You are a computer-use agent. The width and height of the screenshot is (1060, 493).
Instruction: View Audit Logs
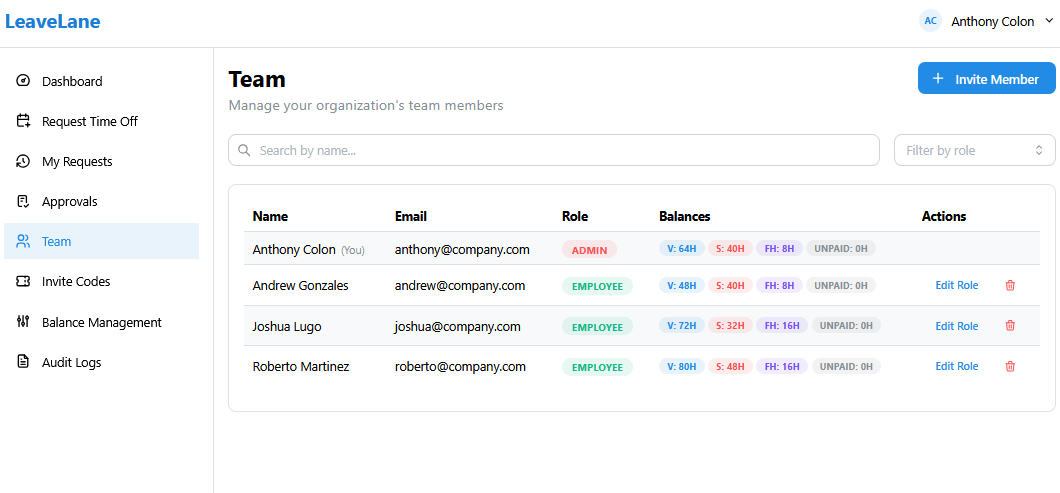click(101, 362)
